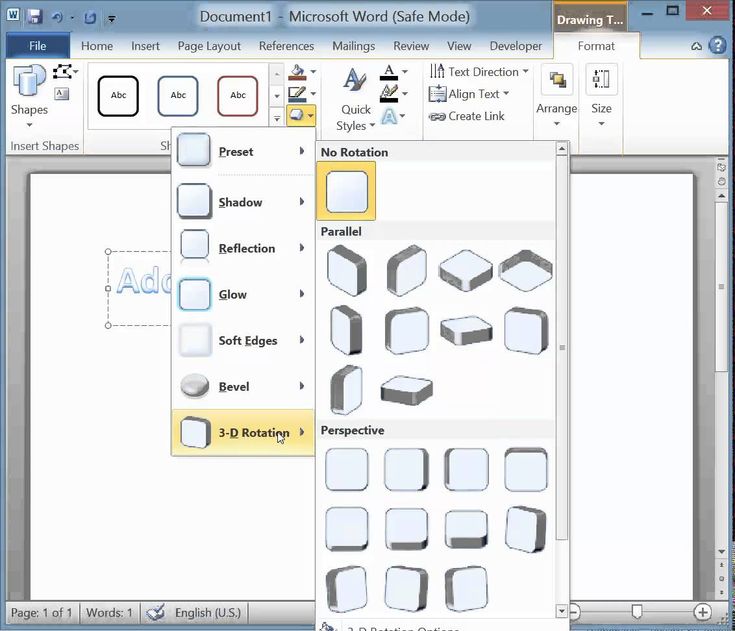Select the Drawing Tools Format tab
735x631 pixels.
click(596, 46)
